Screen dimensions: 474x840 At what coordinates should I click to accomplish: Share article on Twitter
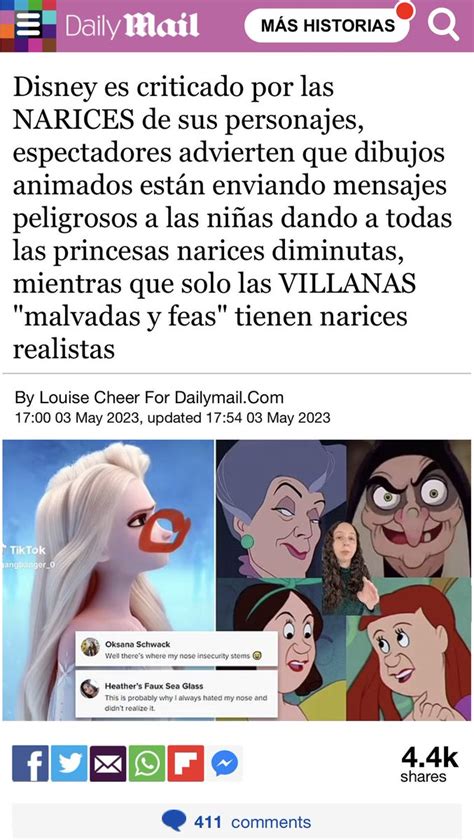click(x=69, y=763)
